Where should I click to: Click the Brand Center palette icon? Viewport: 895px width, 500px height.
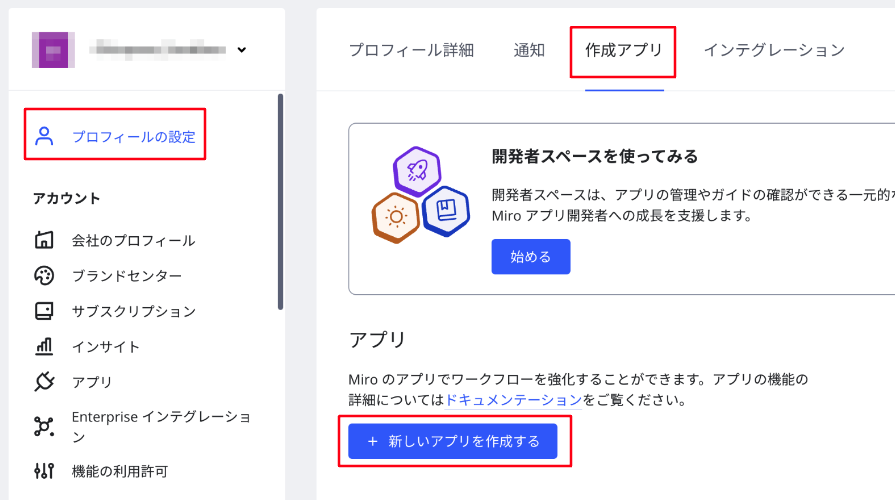(x=44, y=275)
